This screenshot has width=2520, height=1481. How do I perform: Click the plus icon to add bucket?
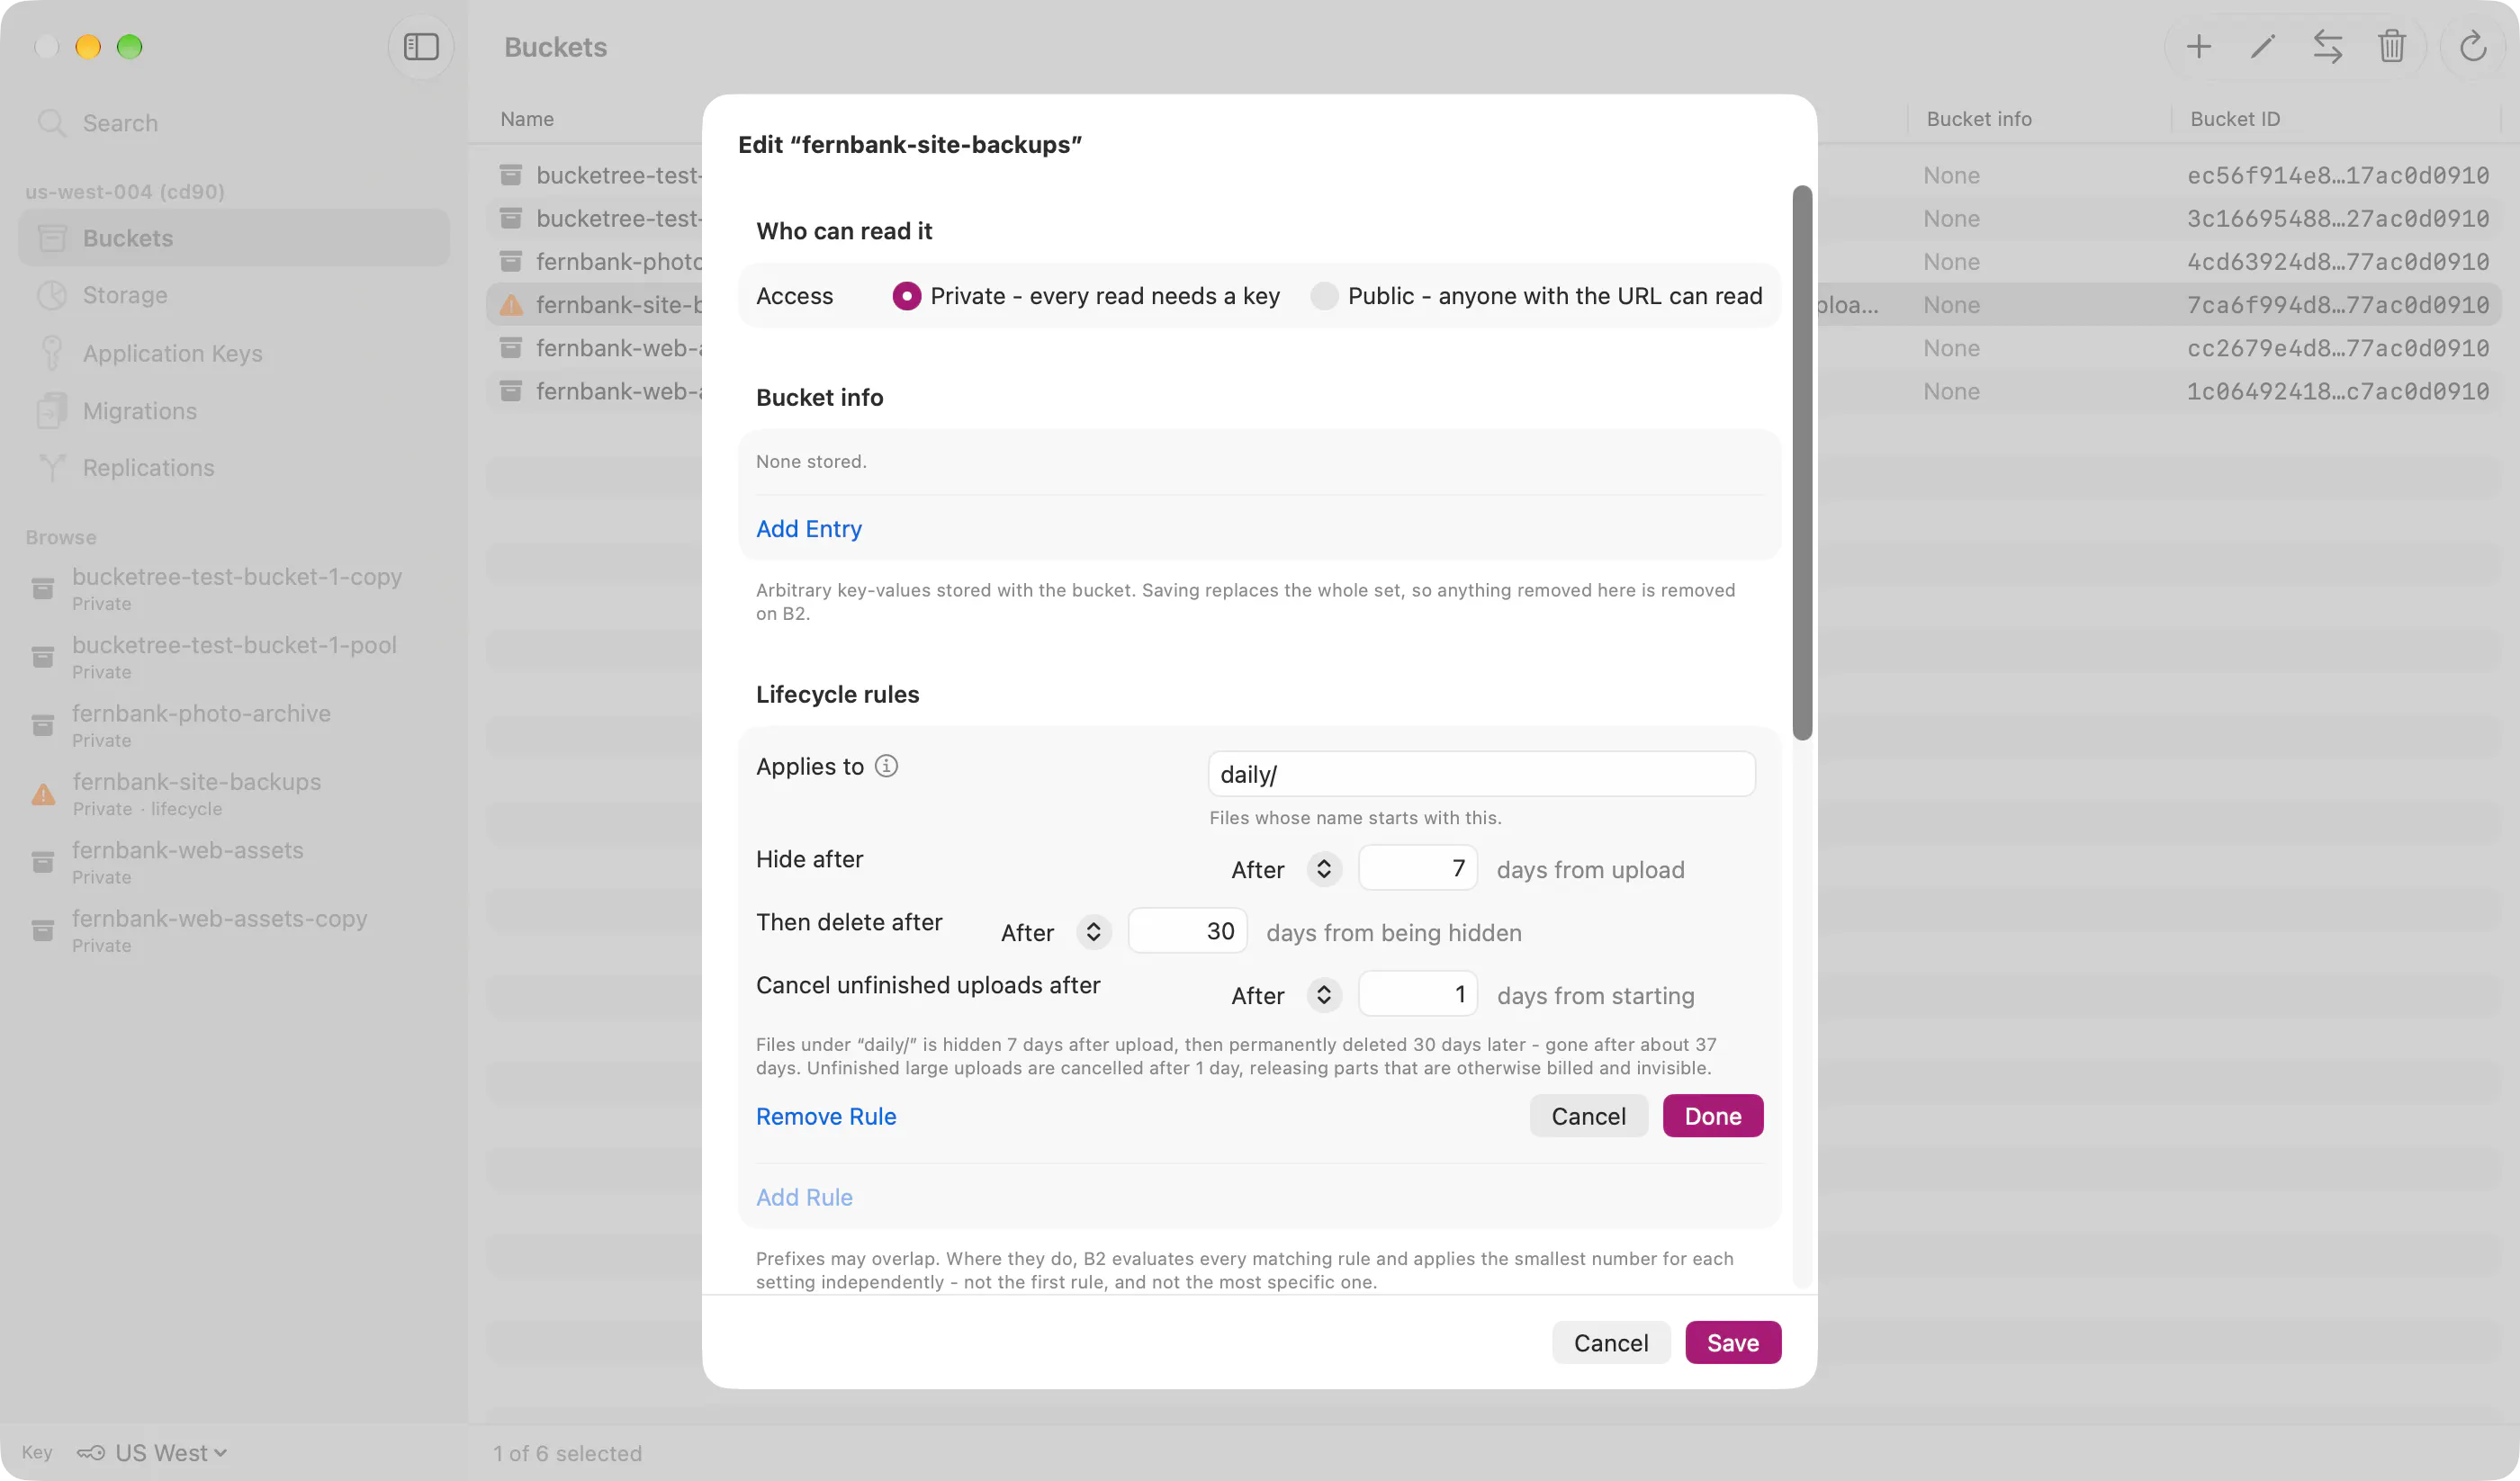pyautogui.click(x=2198, y=46)
